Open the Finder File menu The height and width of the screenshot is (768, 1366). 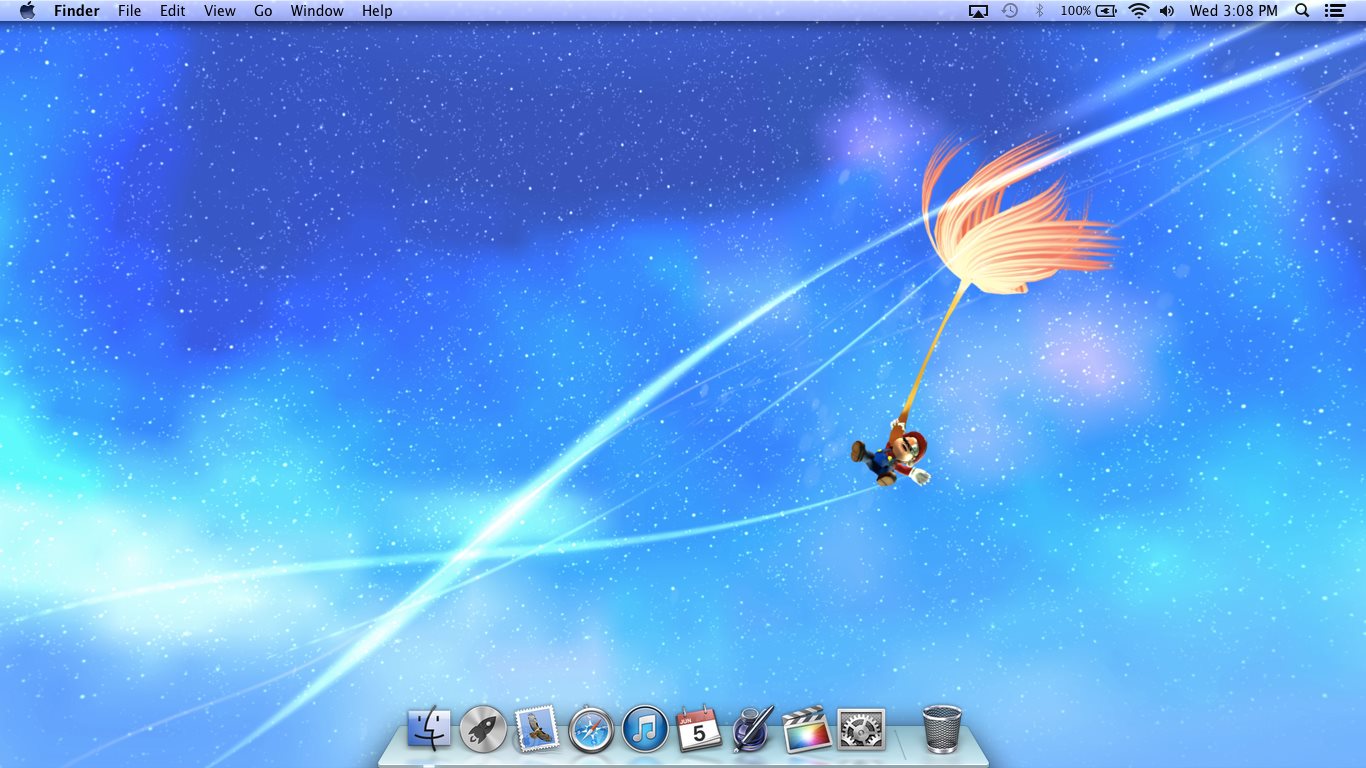click(x=129, y=11)
